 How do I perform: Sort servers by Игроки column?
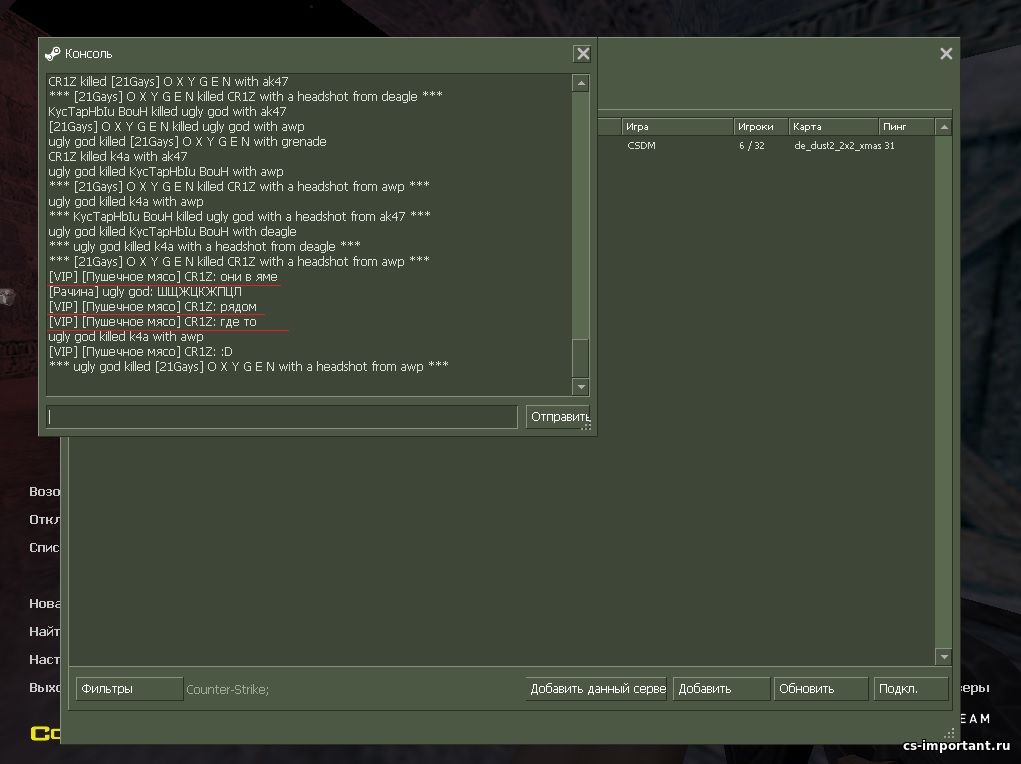tap(760, 126)
